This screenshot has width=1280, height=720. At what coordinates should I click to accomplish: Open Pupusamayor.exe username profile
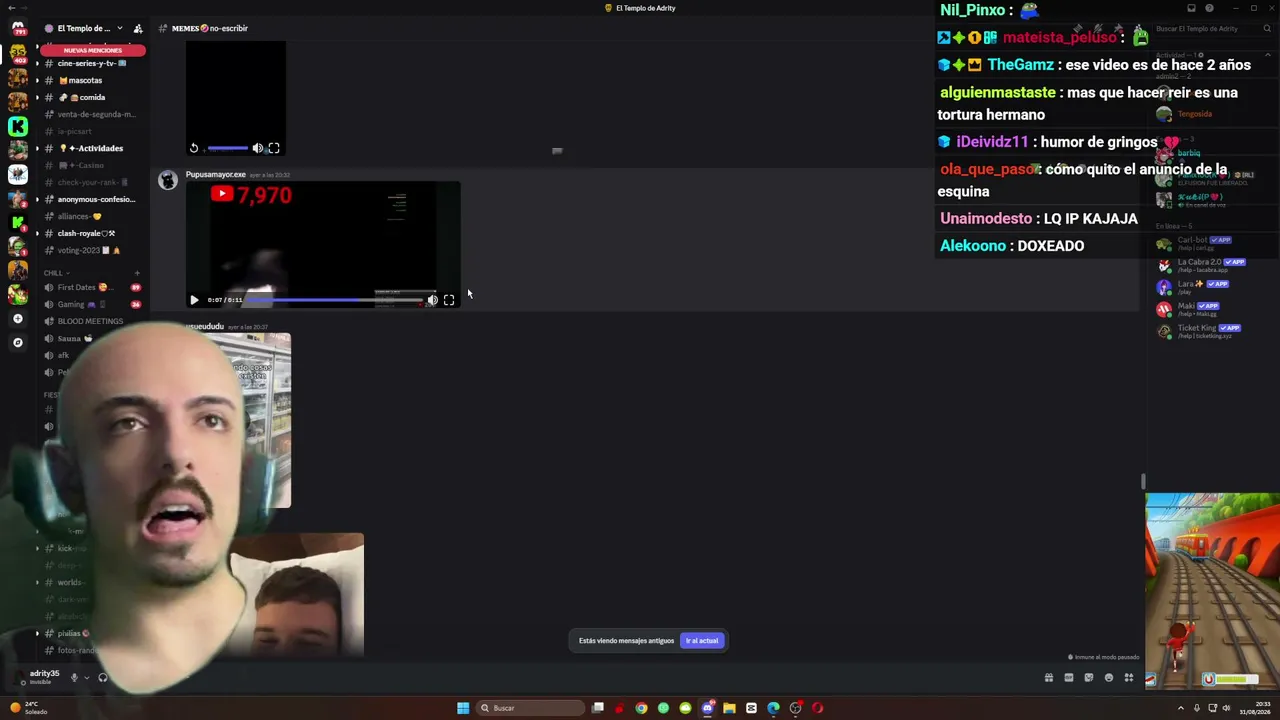215,174
